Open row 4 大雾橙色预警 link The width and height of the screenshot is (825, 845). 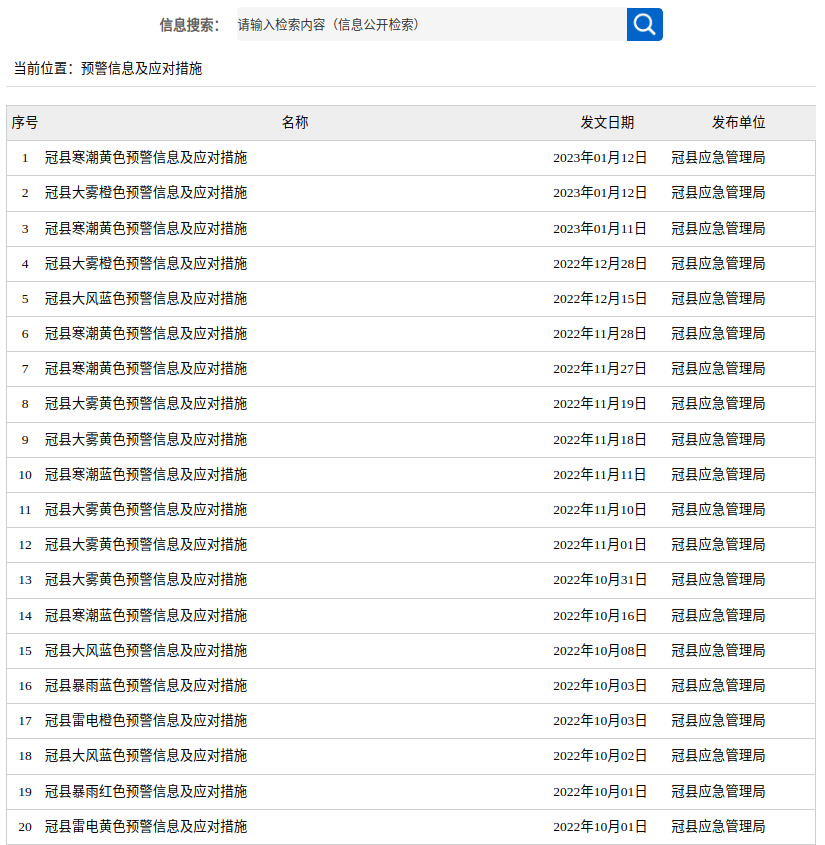[146, 264]
